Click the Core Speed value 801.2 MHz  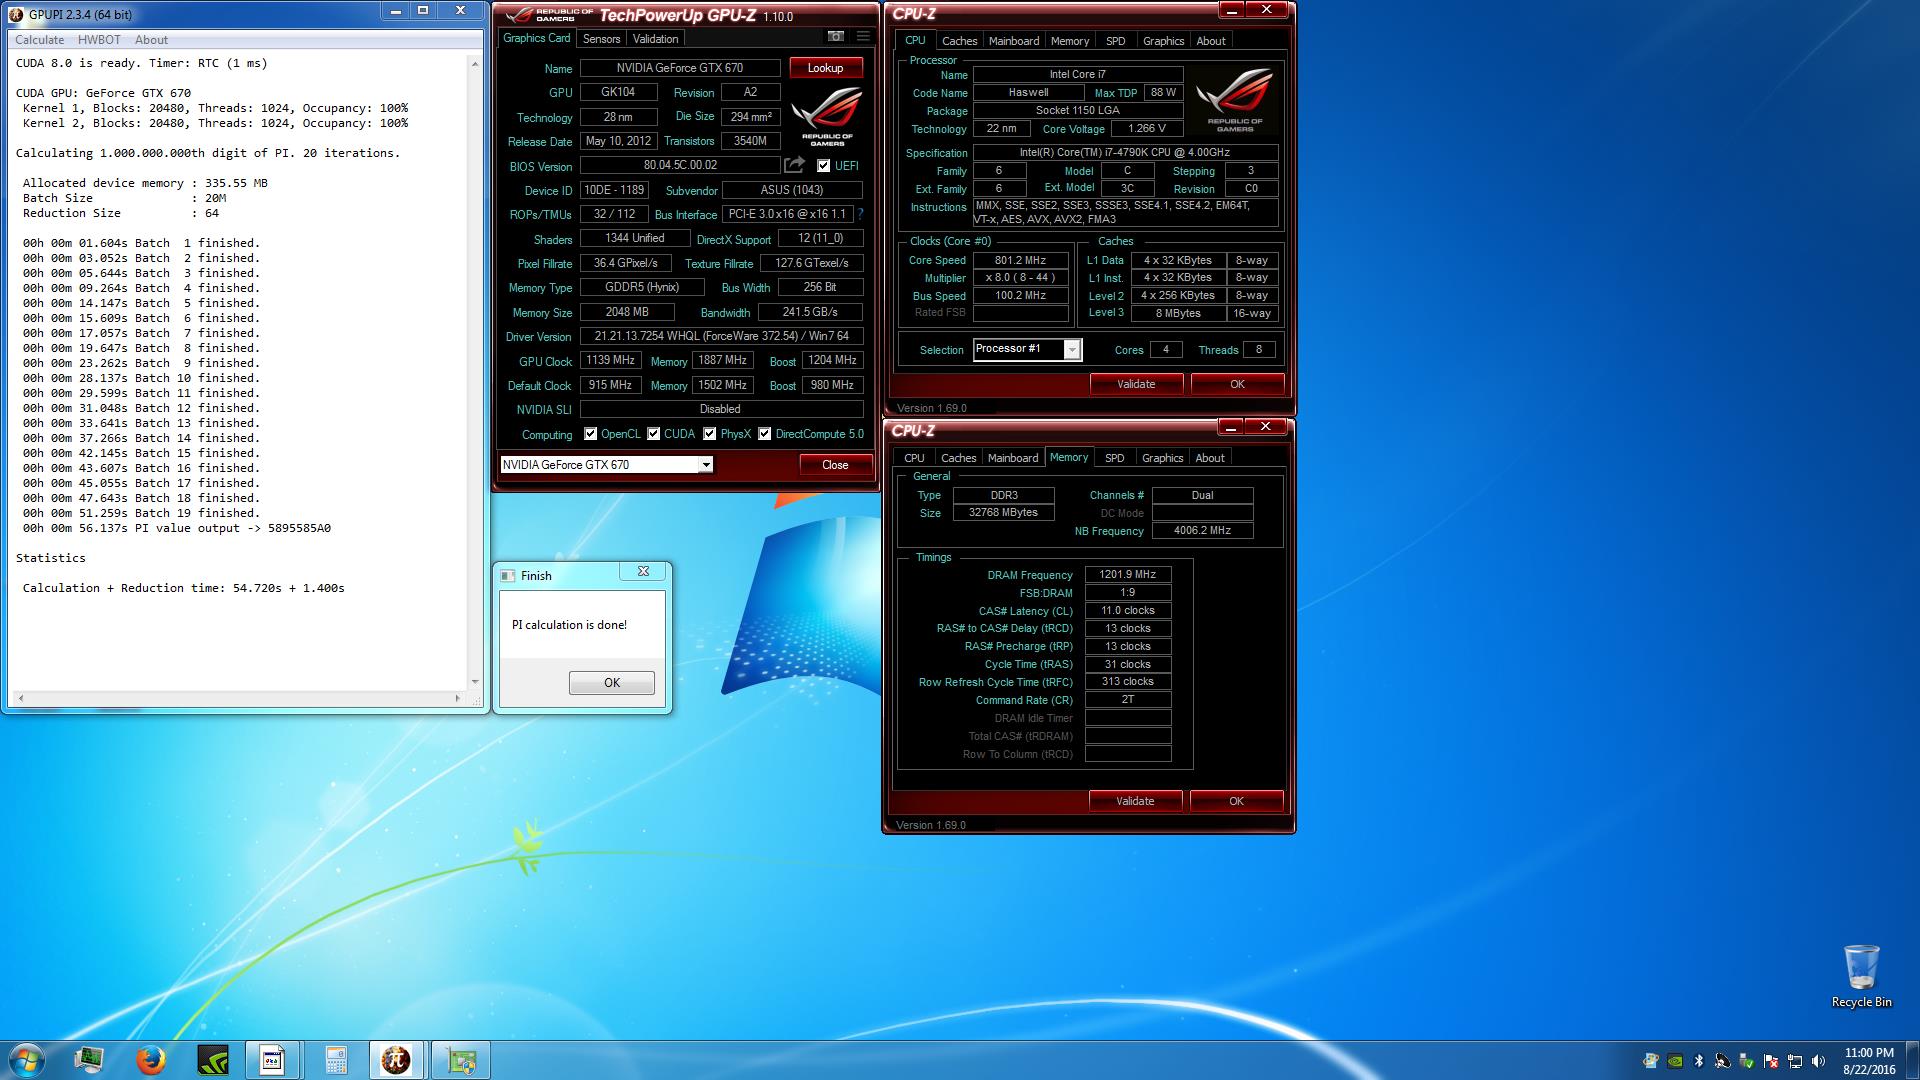click(1020, 260)
